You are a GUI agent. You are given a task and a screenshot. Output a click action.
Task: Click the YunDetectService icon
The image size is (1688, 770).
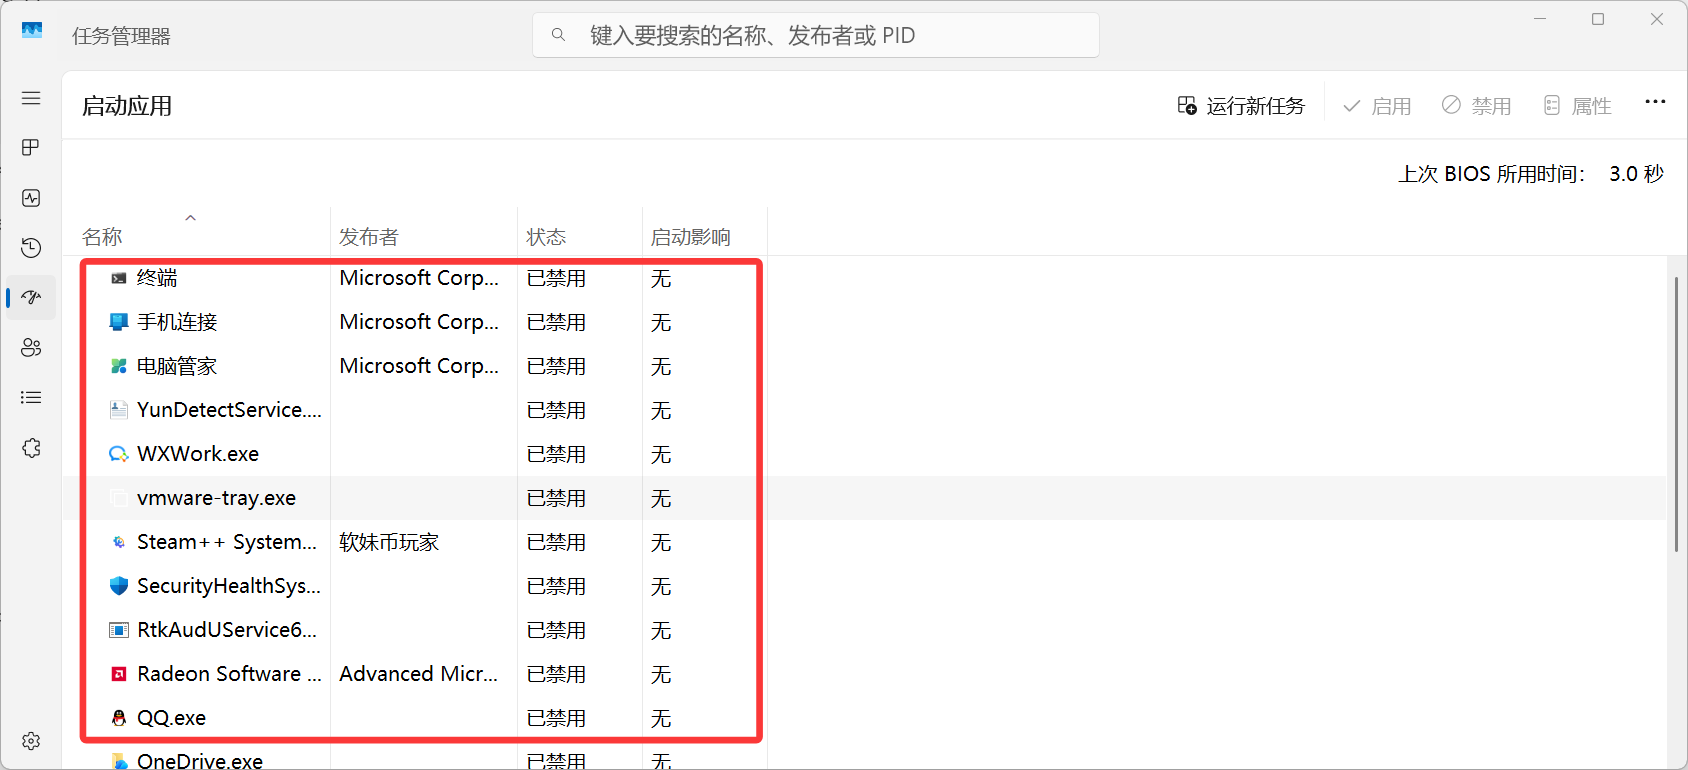point(119,410)
